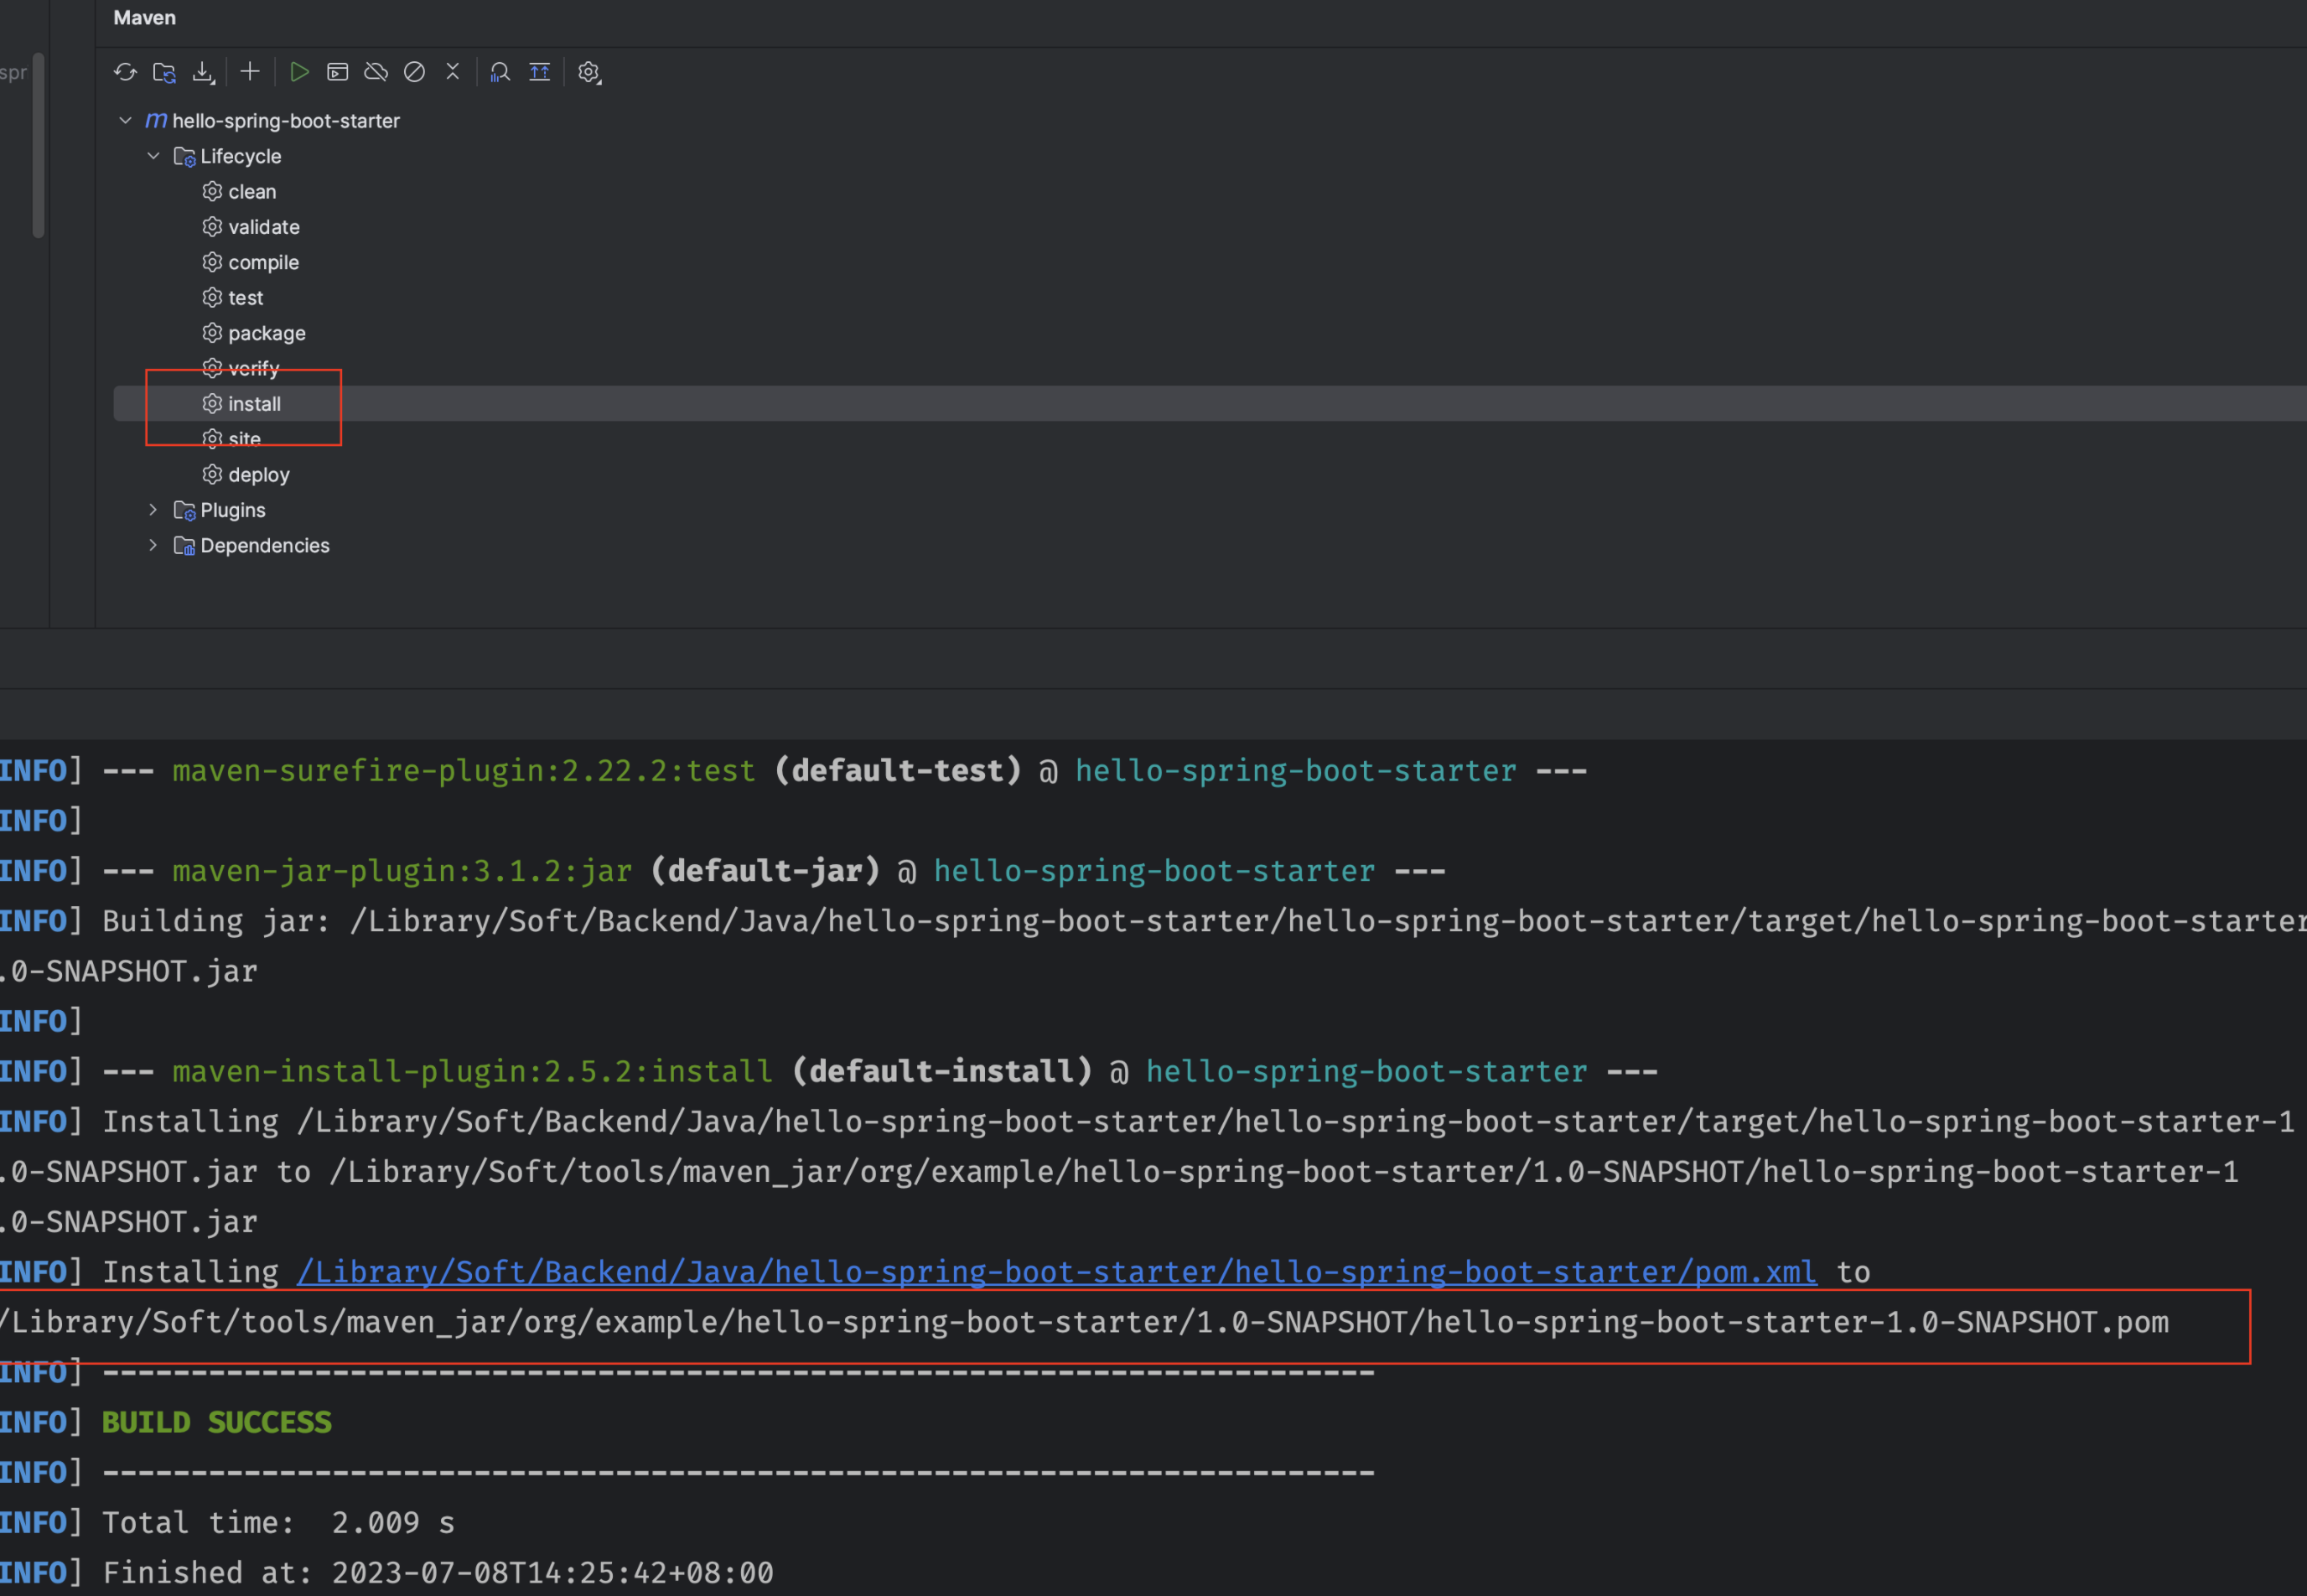Toggle offline mode in Maven toolbar
Screen dimensions: 2307x1596
click(x=376, y=71)
